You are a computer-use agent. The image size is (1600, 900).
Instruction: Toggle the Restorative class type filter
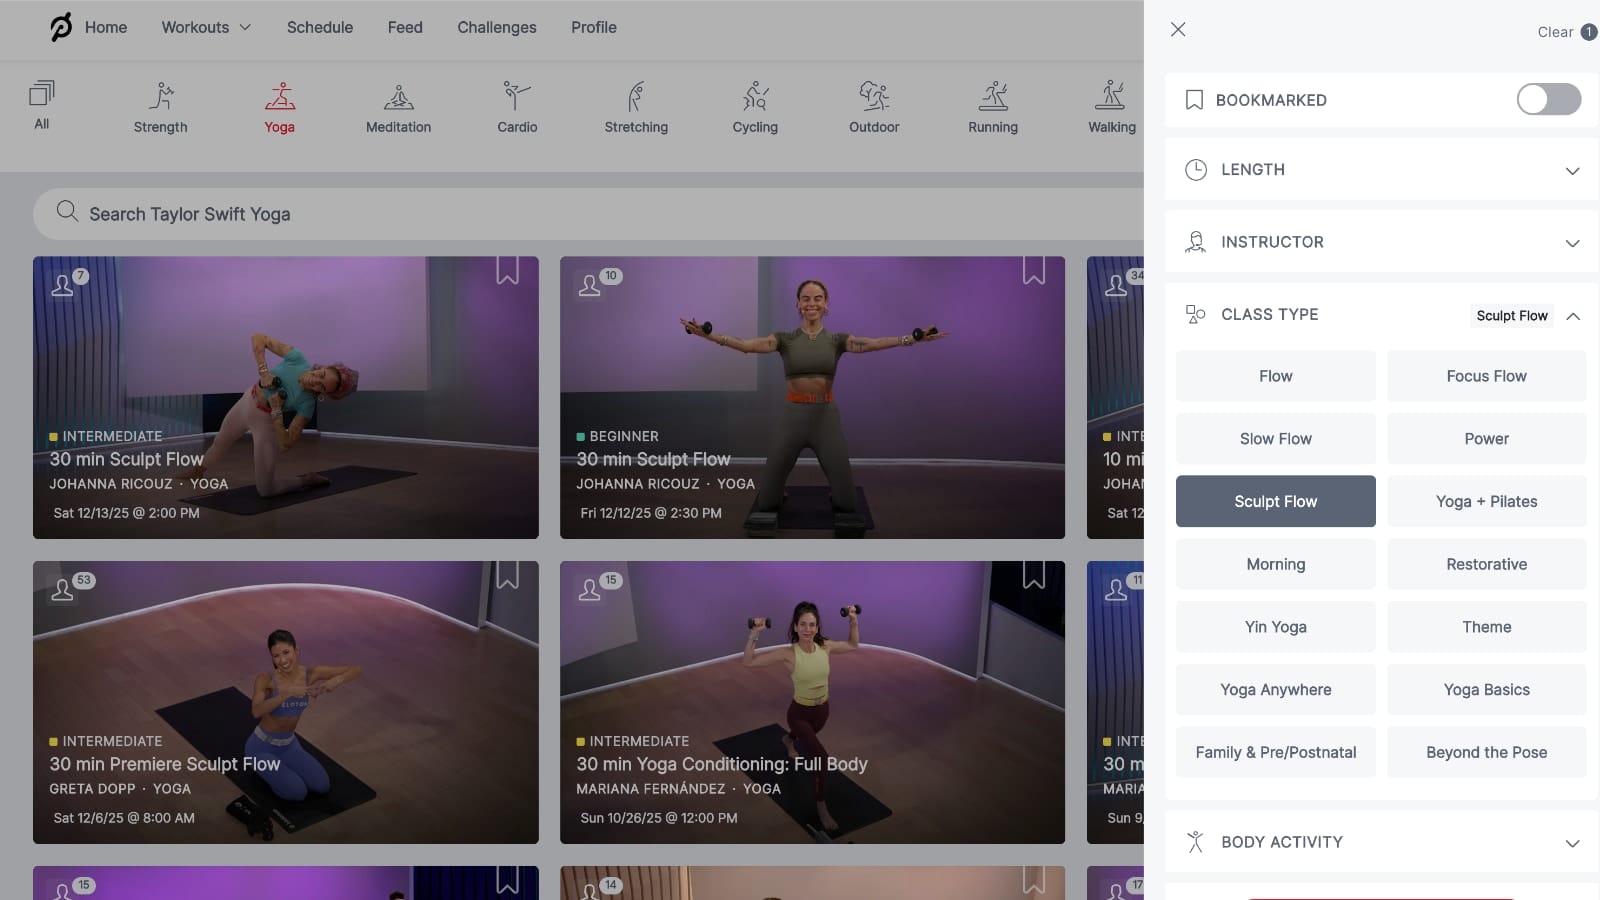click(1486, 564)
